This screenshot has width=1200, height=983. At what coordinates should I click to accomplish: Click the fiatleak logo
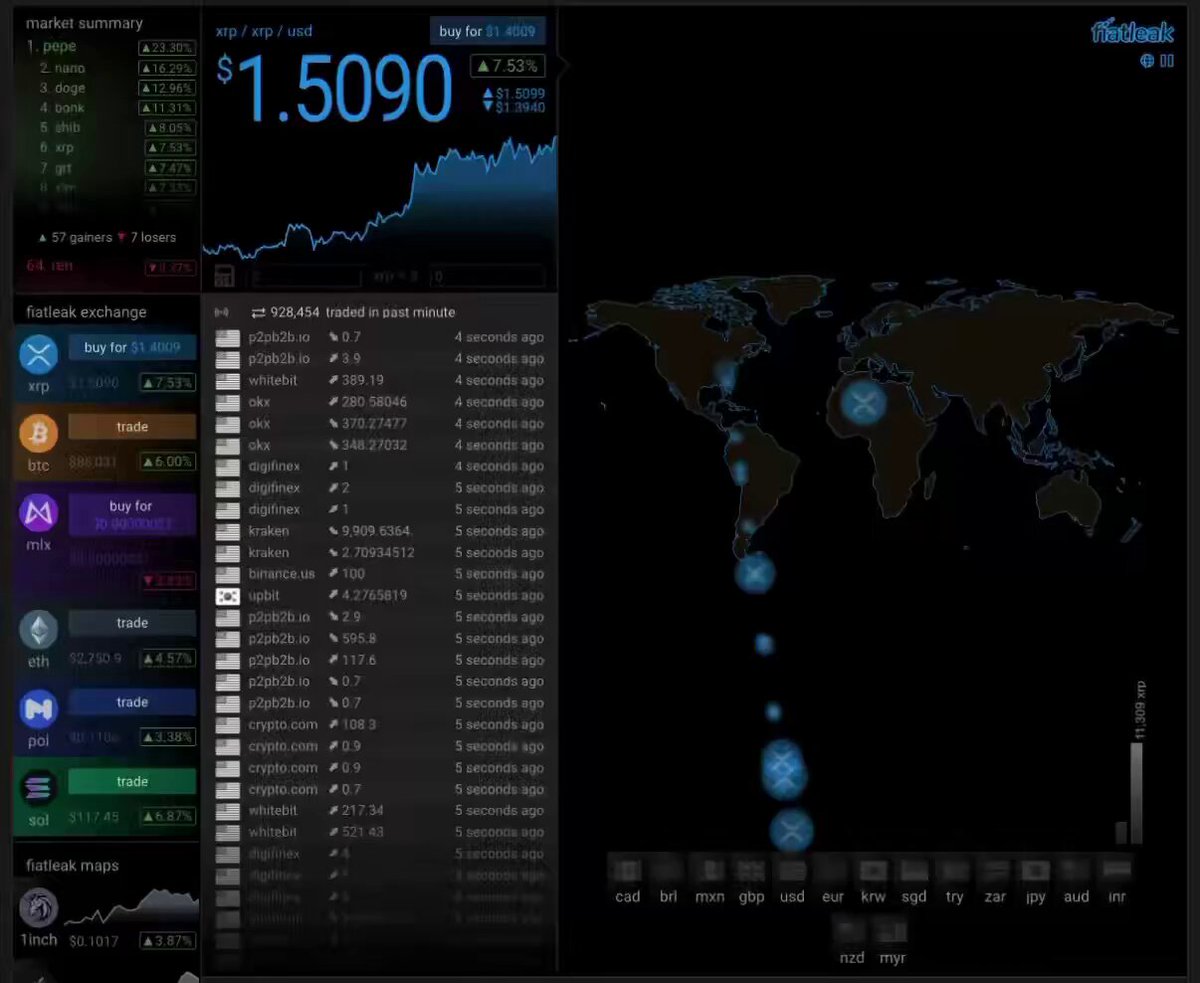point(1132,32)
